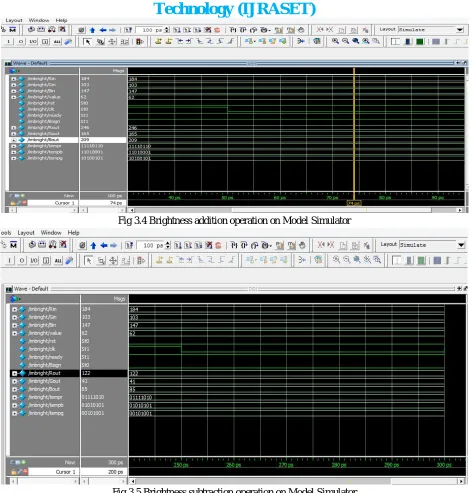Expand the /imbright/value signal in Fig 3.5 wave list

[15, 333]
